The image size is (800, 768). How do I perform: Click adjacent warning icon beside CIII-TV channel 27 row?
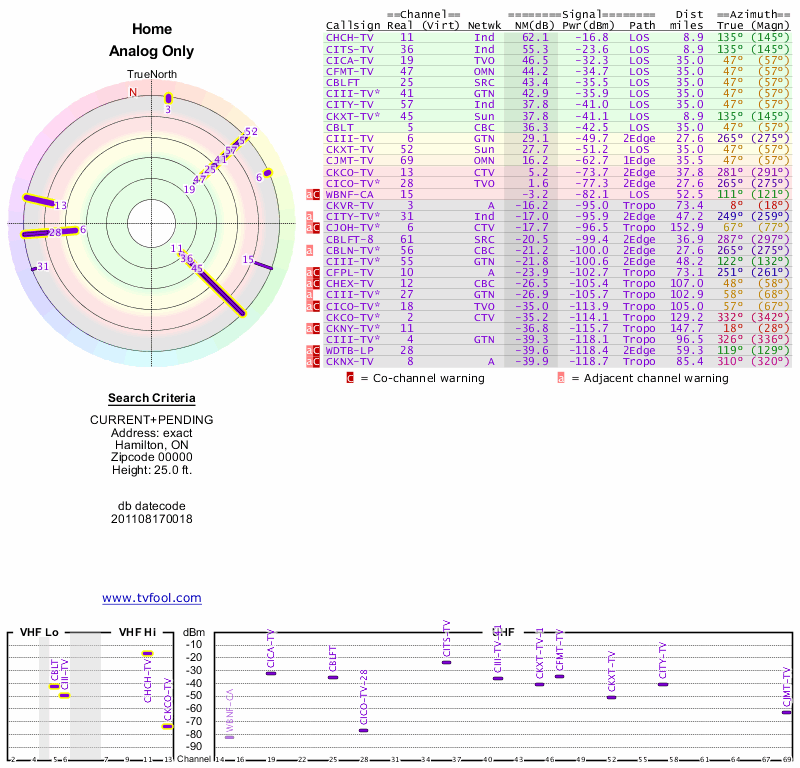coord(311,295)
